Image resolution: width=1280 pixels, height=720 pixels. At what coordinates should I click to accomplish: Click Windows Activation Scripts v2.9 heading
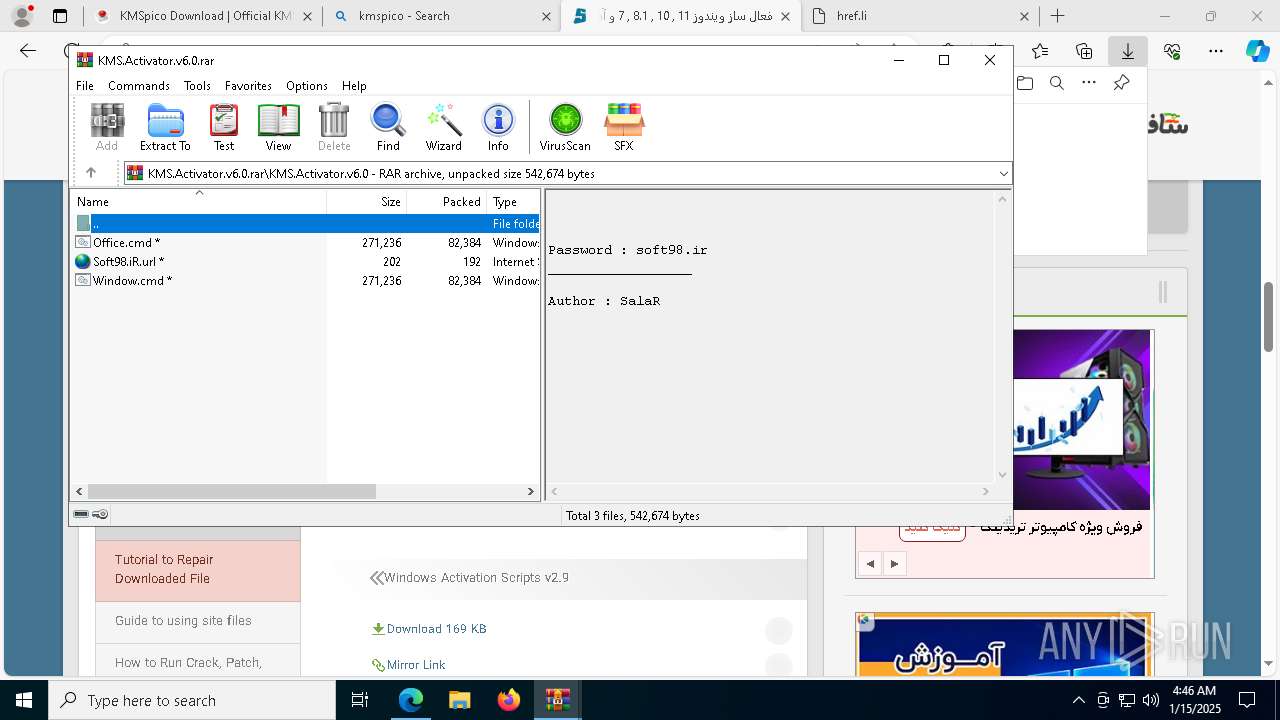pos(476,578)
